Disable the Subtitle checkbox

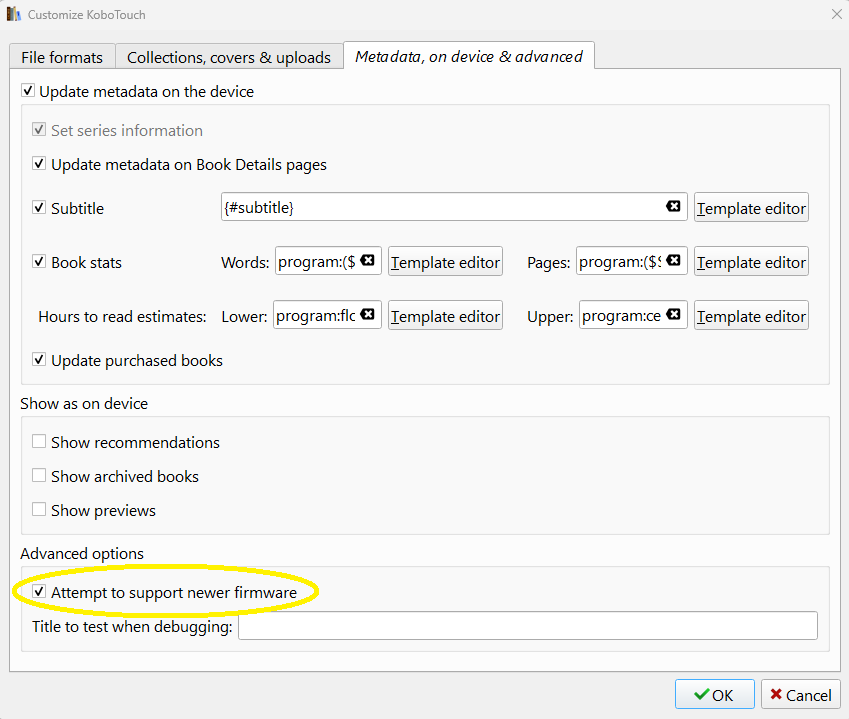(x=39, y=207)
